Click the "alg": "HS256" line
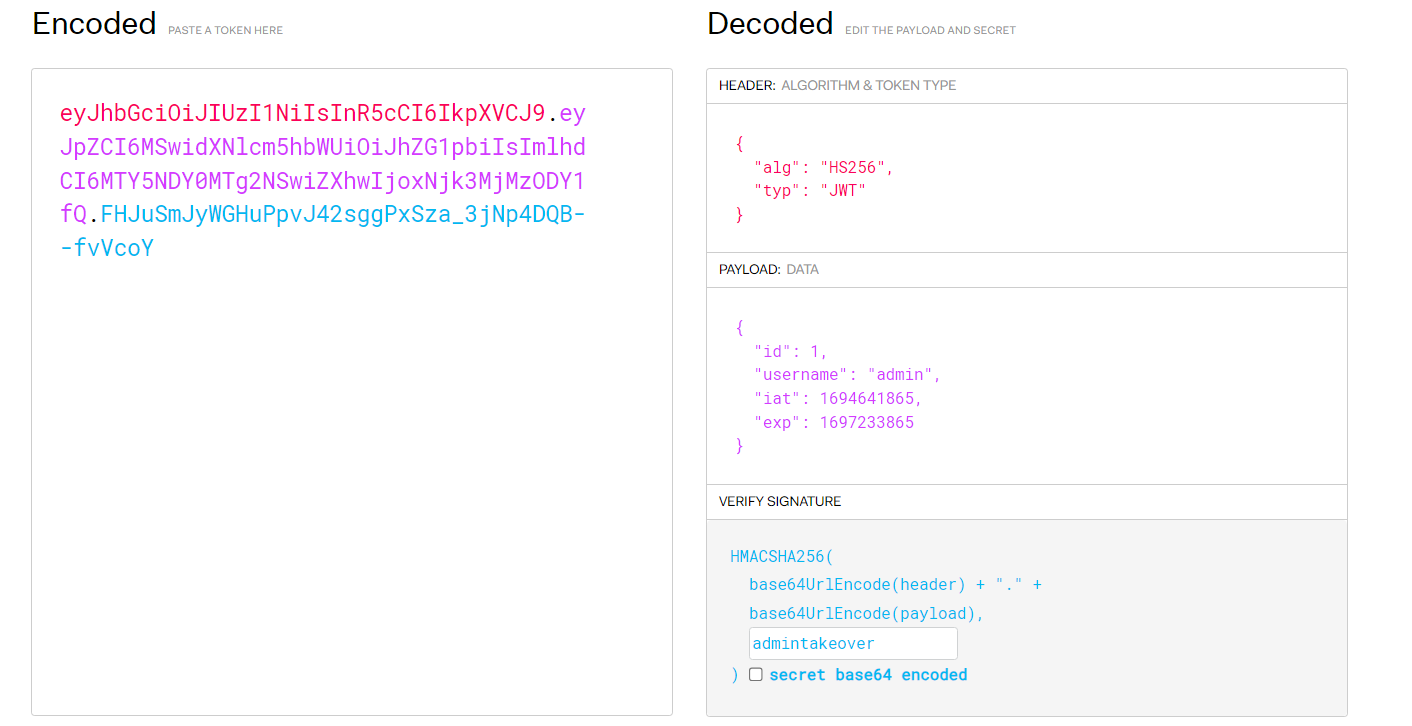This screenshot has height=726, width=1412. pos(824,167)
